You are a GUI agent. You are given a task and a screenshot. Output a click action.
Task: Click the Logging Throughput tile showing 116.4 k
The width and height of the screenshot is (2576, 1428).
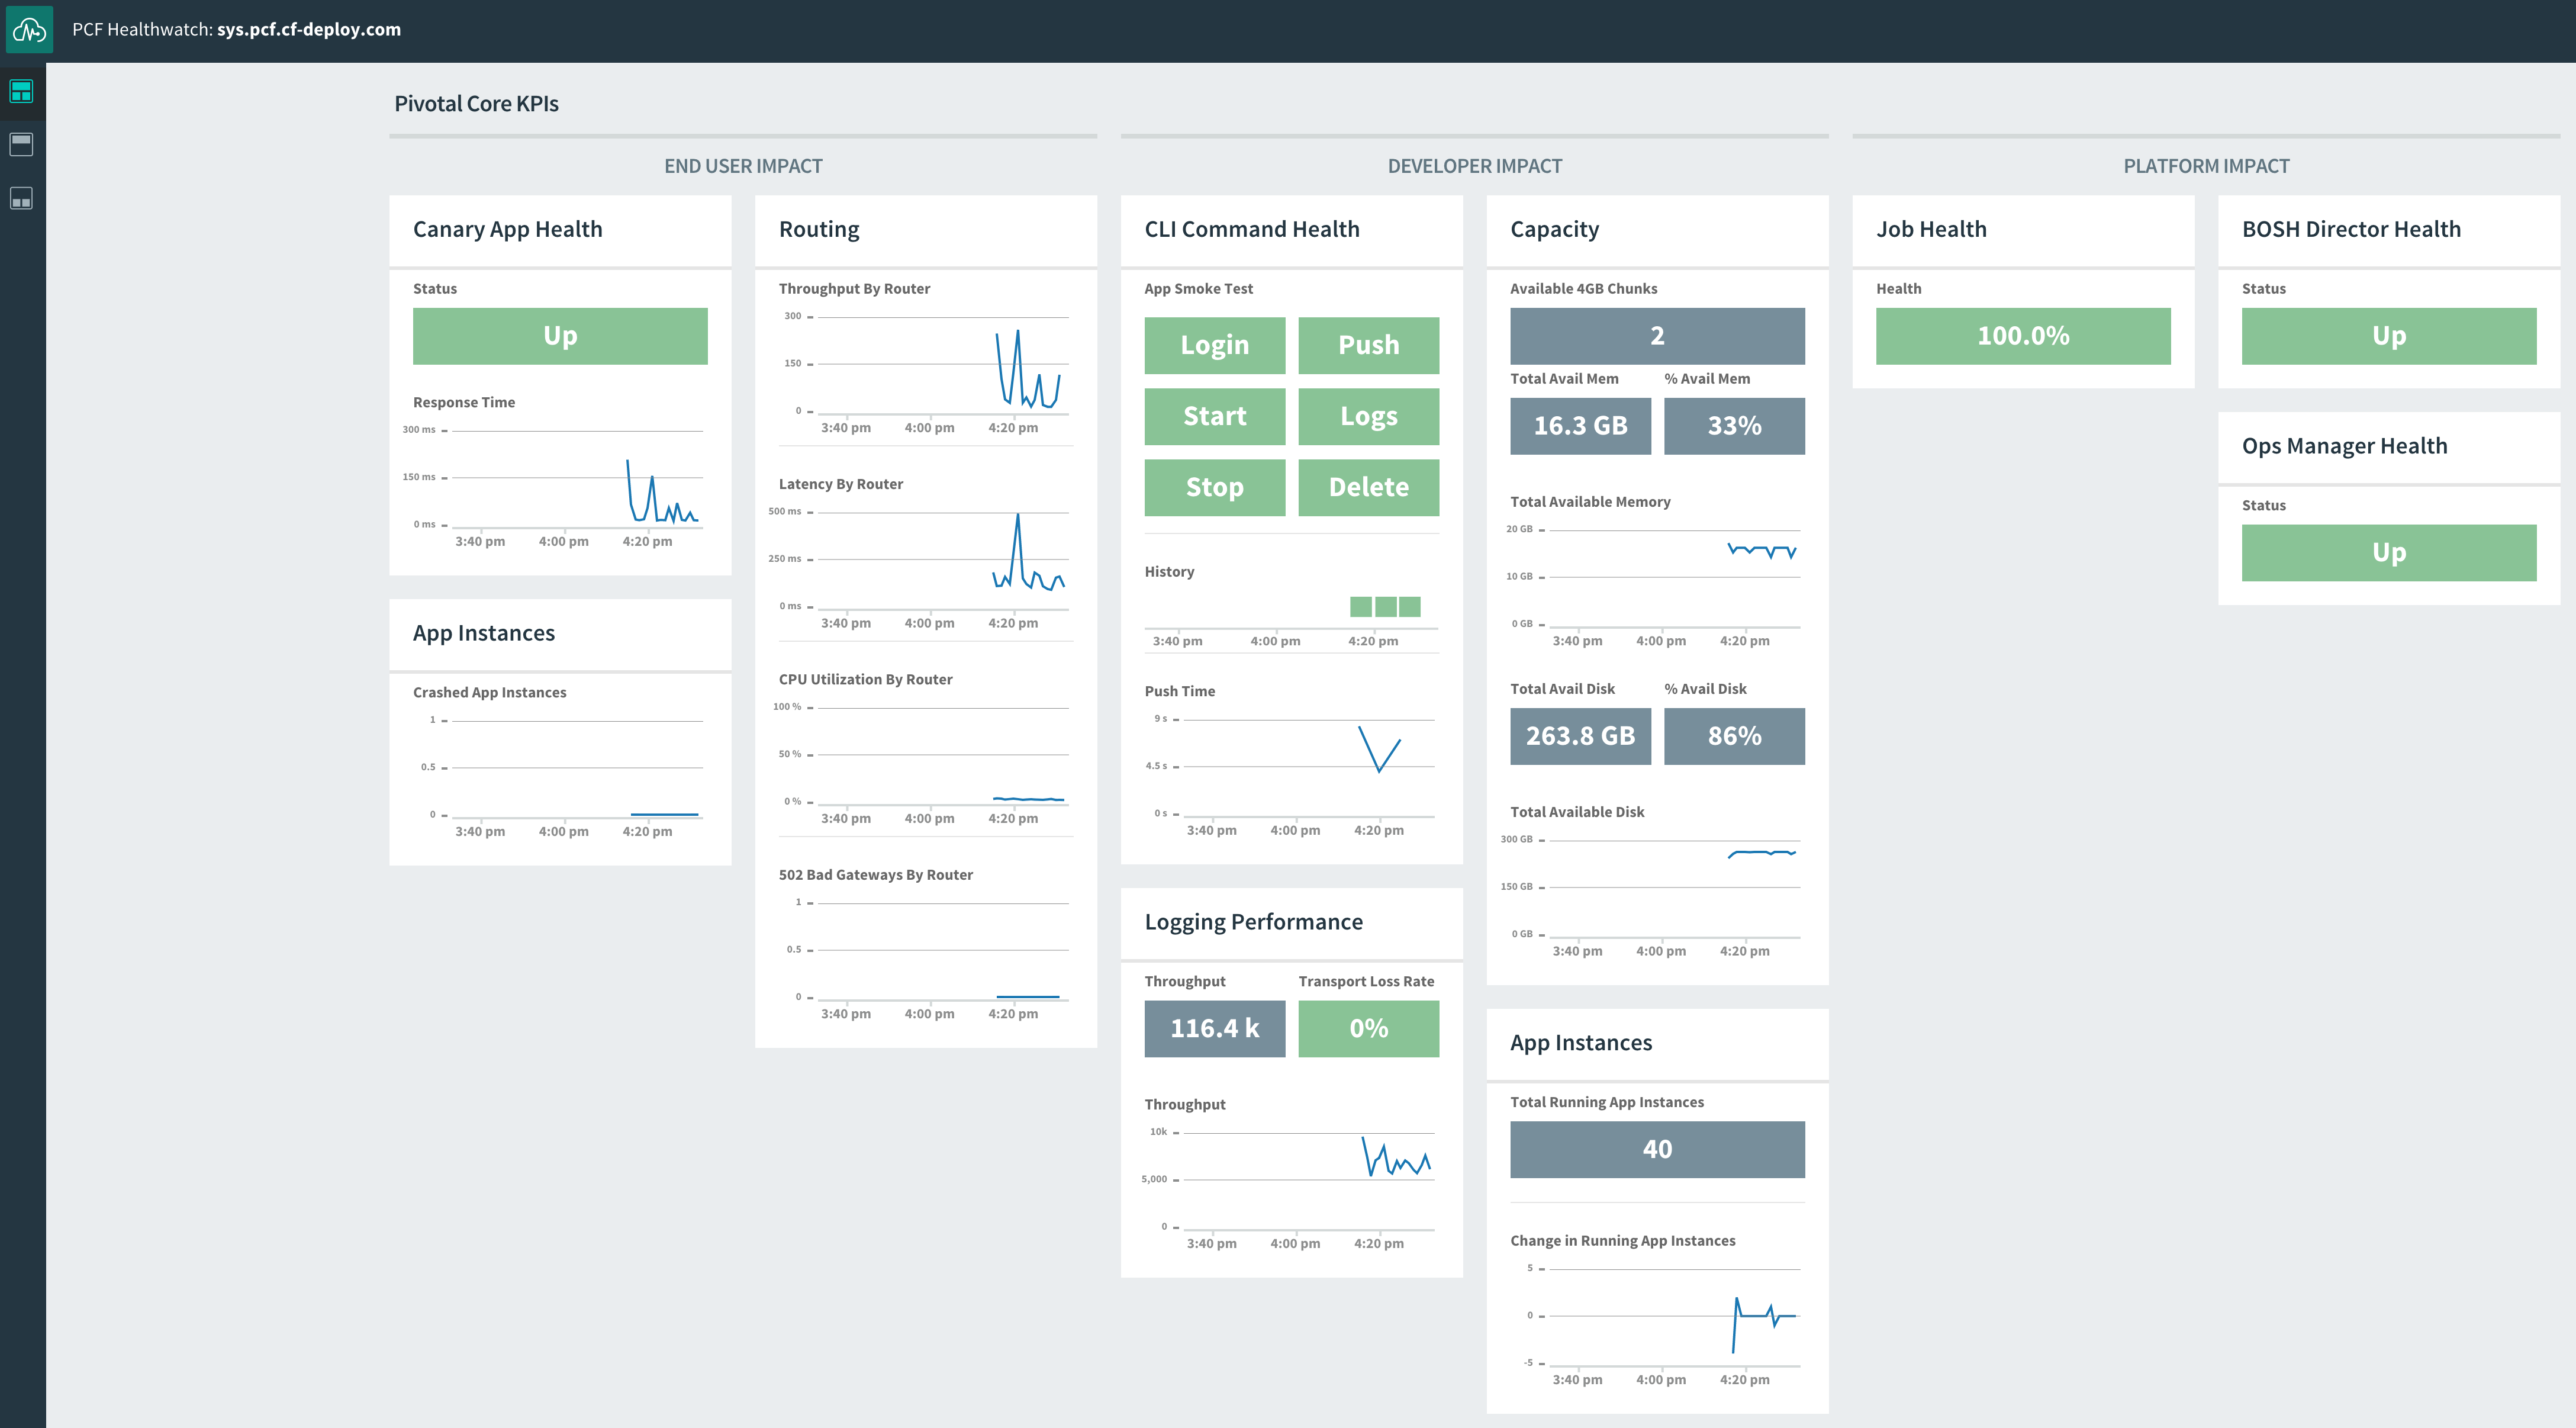[1214, 1028]
